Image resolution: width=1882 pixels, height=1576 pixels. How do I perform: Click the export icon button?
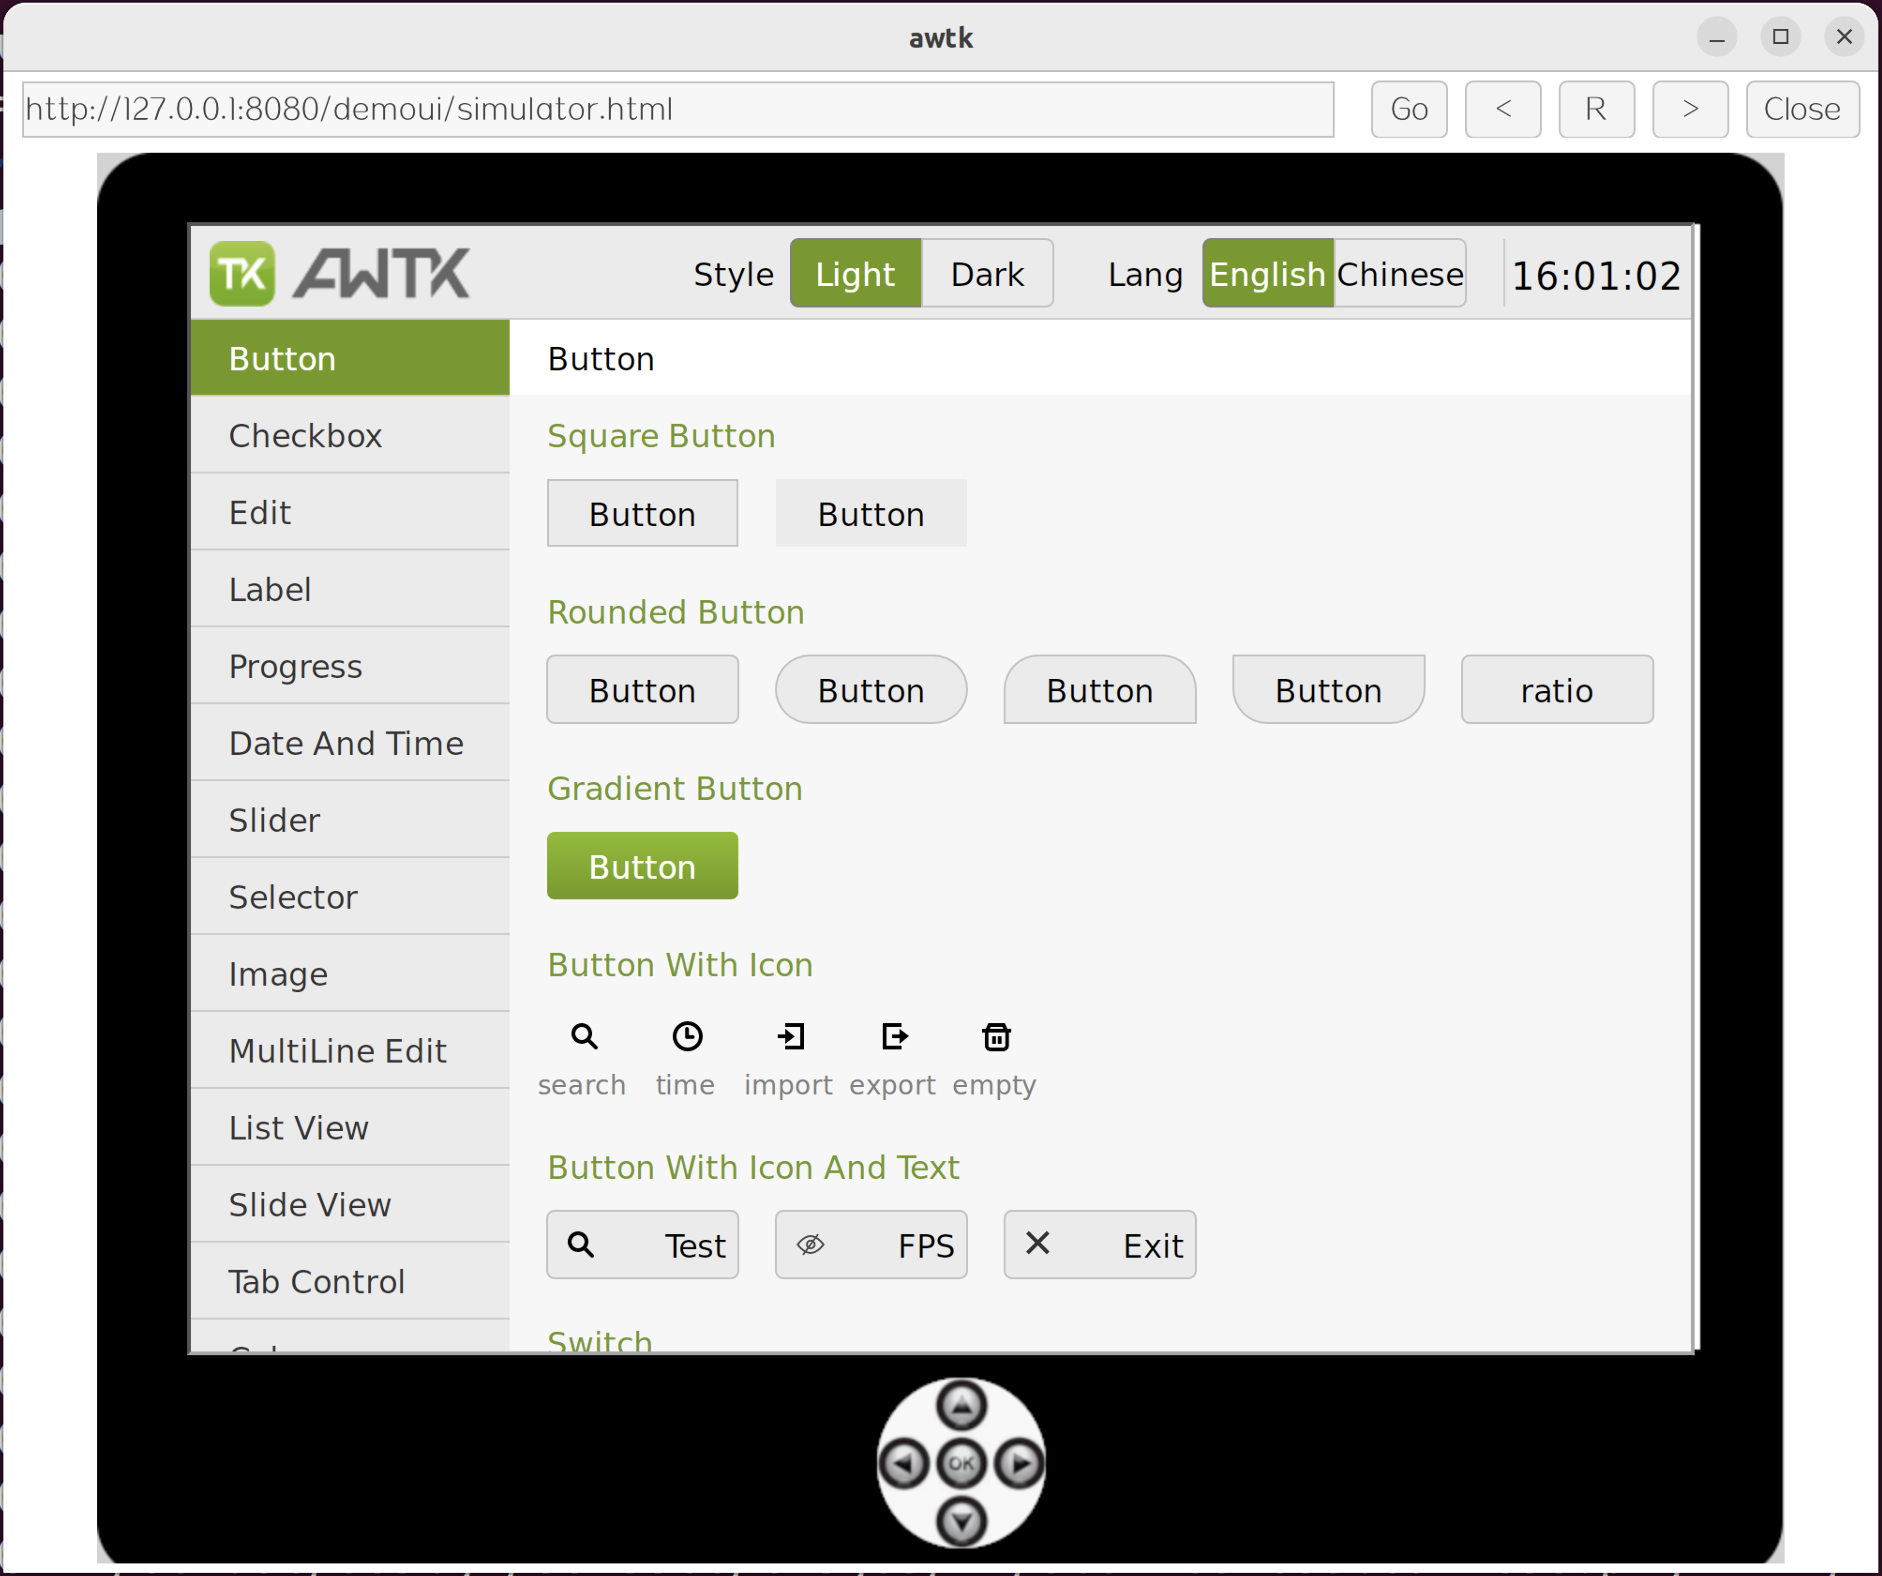[x=894, y=1037]
